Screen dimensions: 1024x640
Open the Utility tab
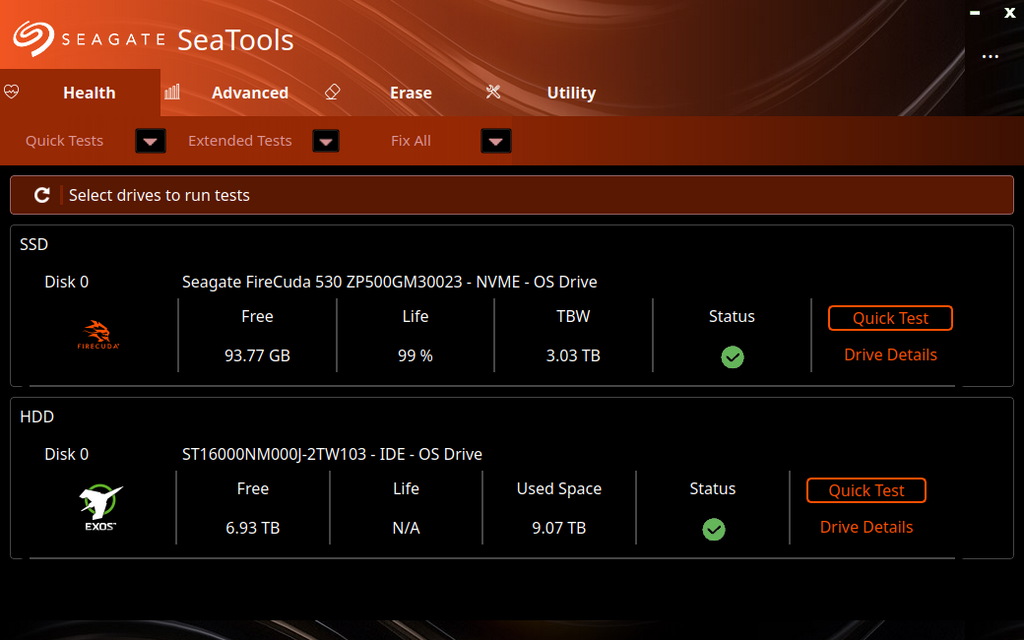pos(571,93)
